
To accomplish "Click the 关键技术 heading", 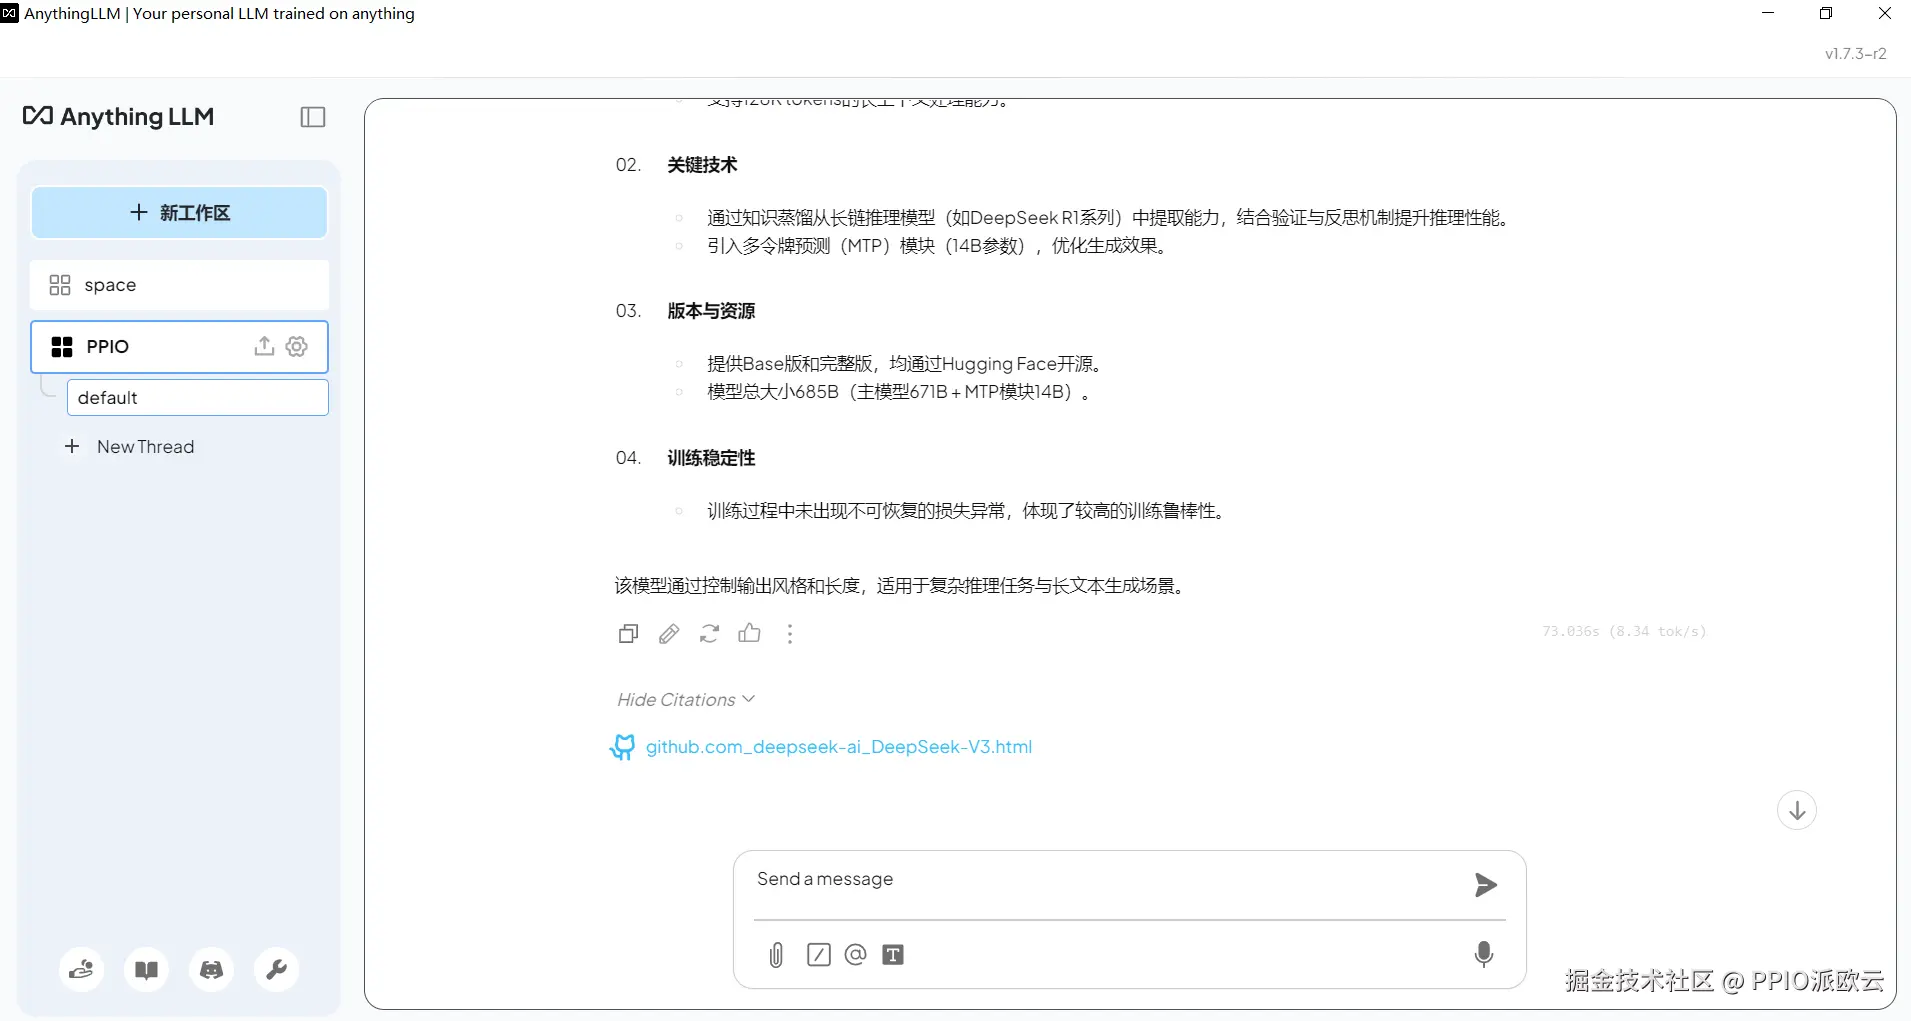I will (703, 165).
